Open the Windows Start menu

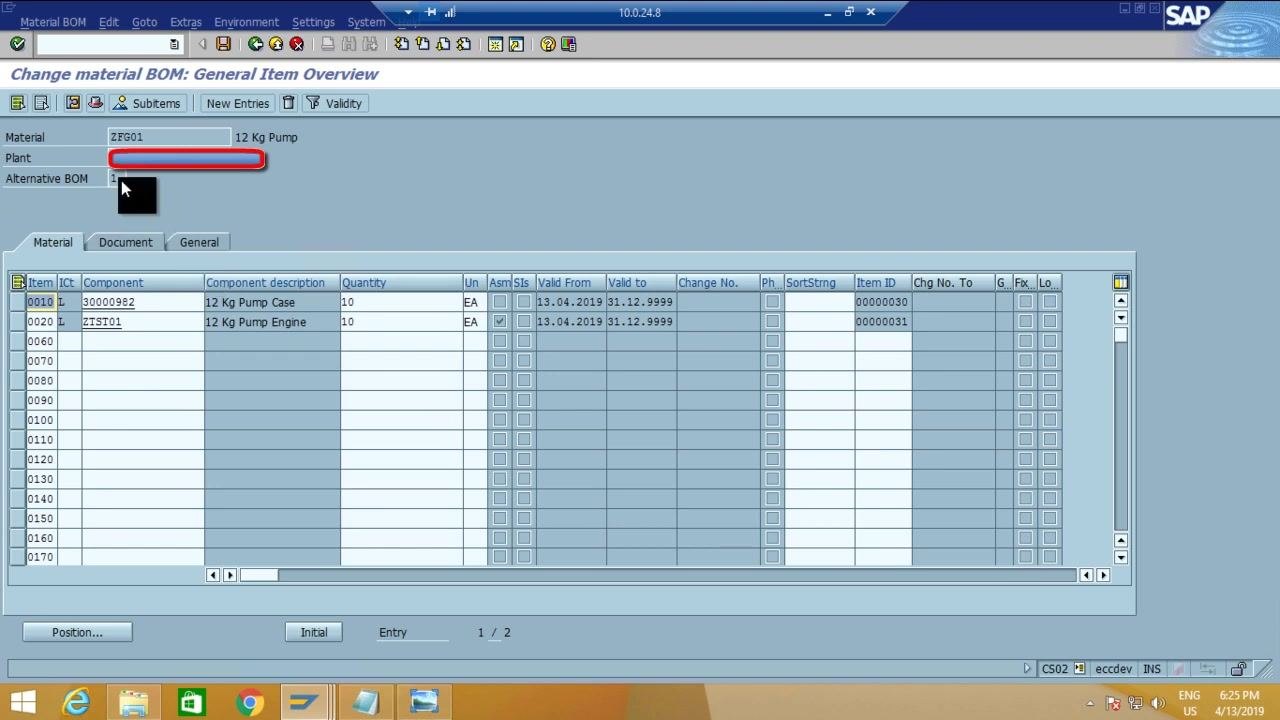22,702
